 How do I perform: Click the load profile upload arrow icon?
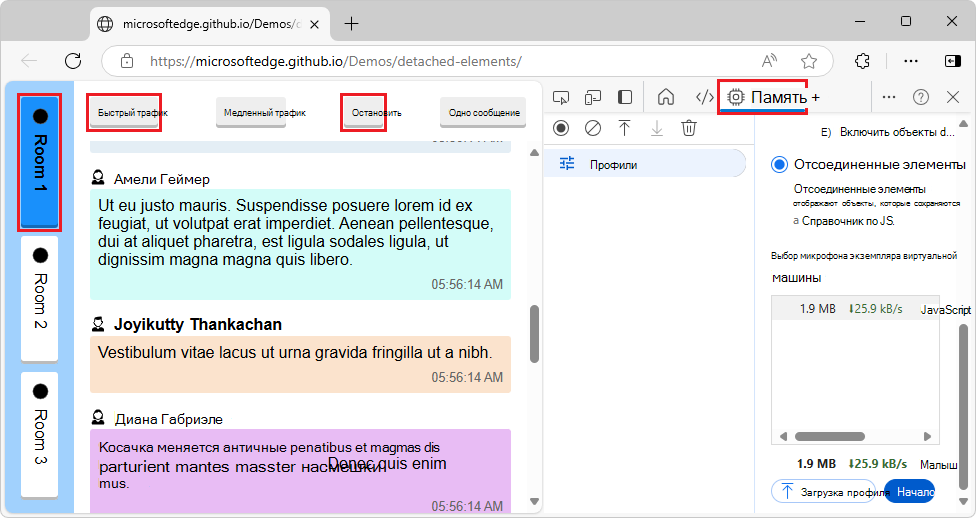pos(624,128)
